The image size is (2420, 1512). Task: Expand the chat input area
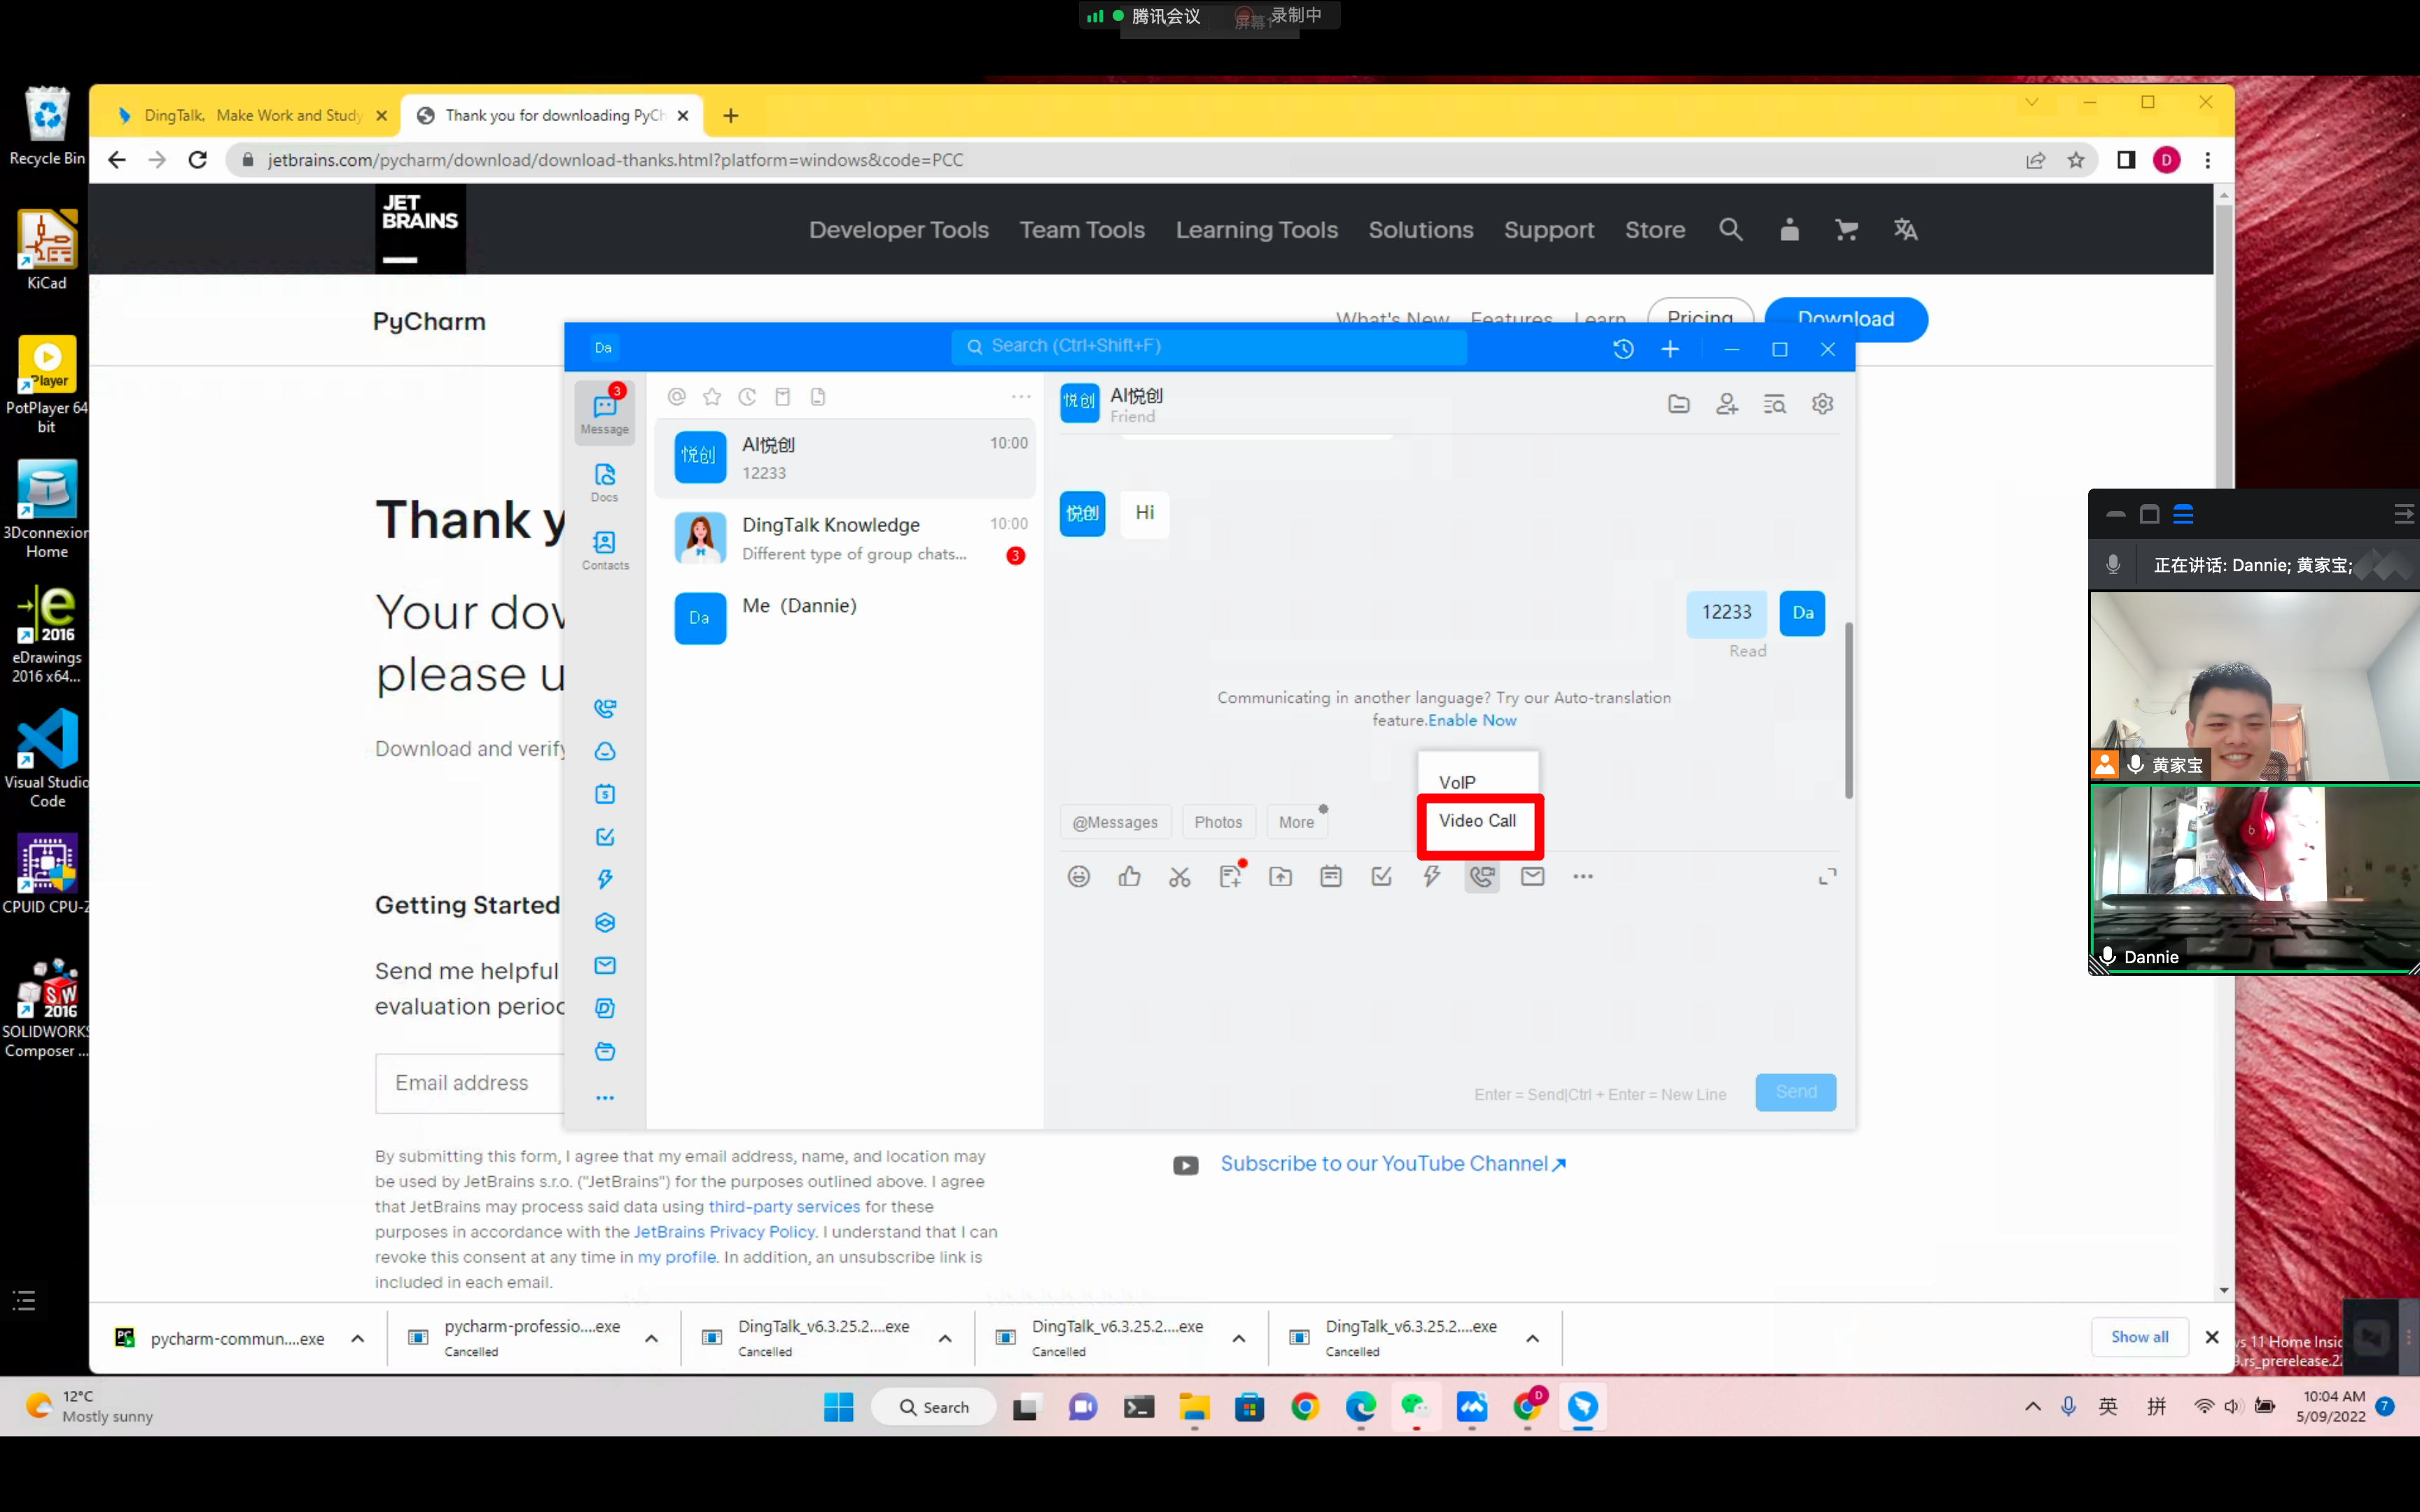pos(1827,877)
